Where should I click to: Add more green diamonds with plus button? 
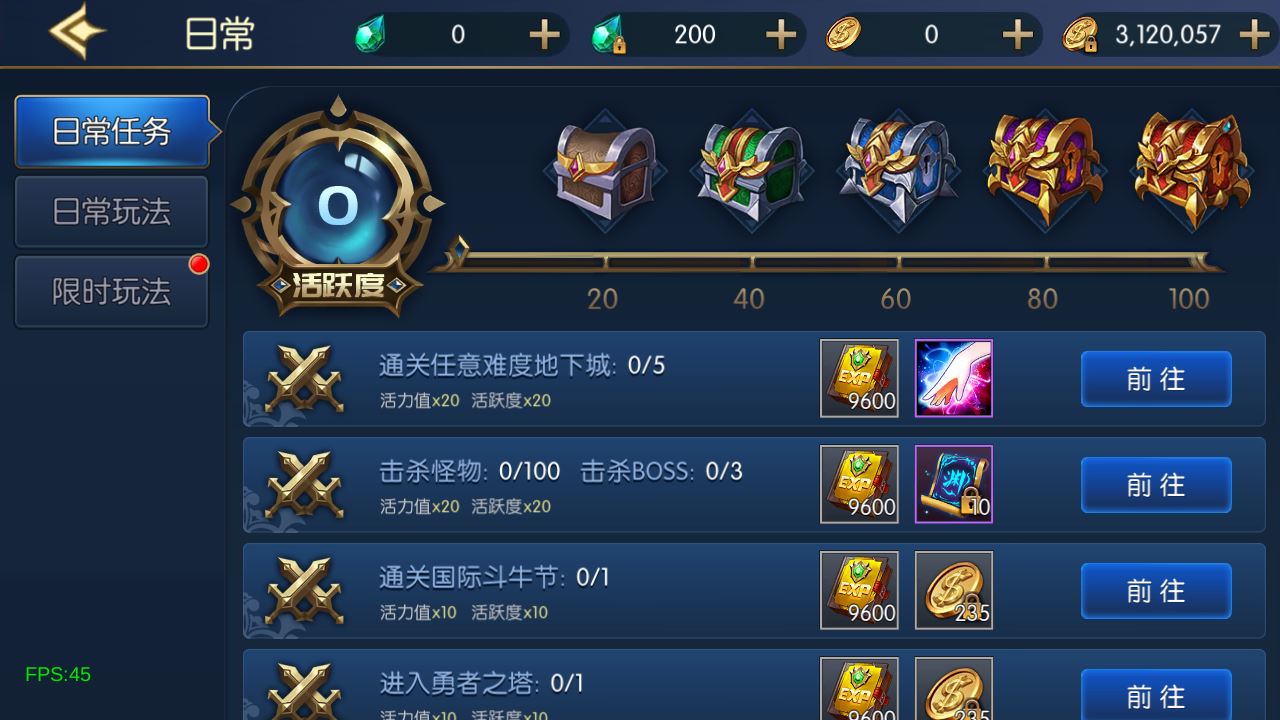coord(544,35)
